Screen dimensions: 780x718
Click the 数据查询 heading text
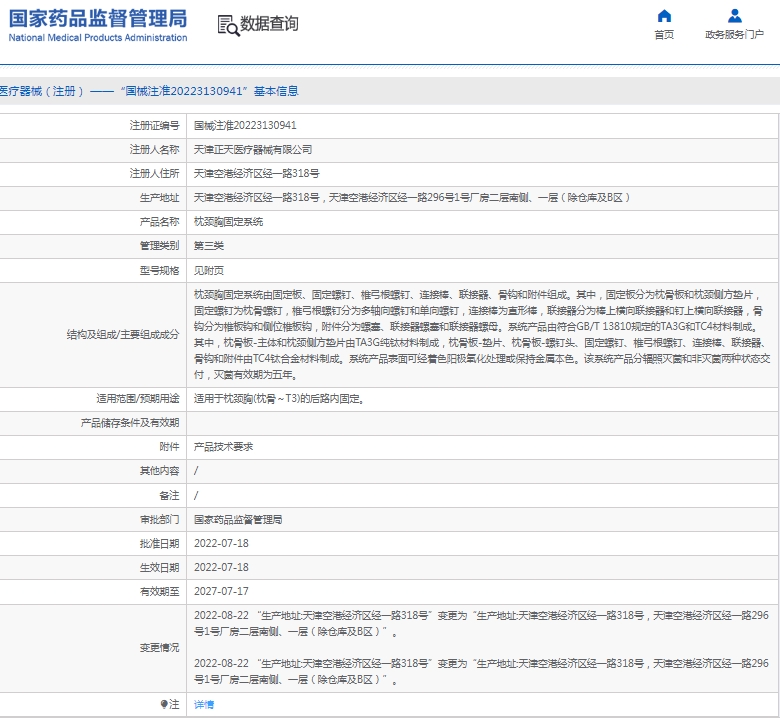[269, 23]
